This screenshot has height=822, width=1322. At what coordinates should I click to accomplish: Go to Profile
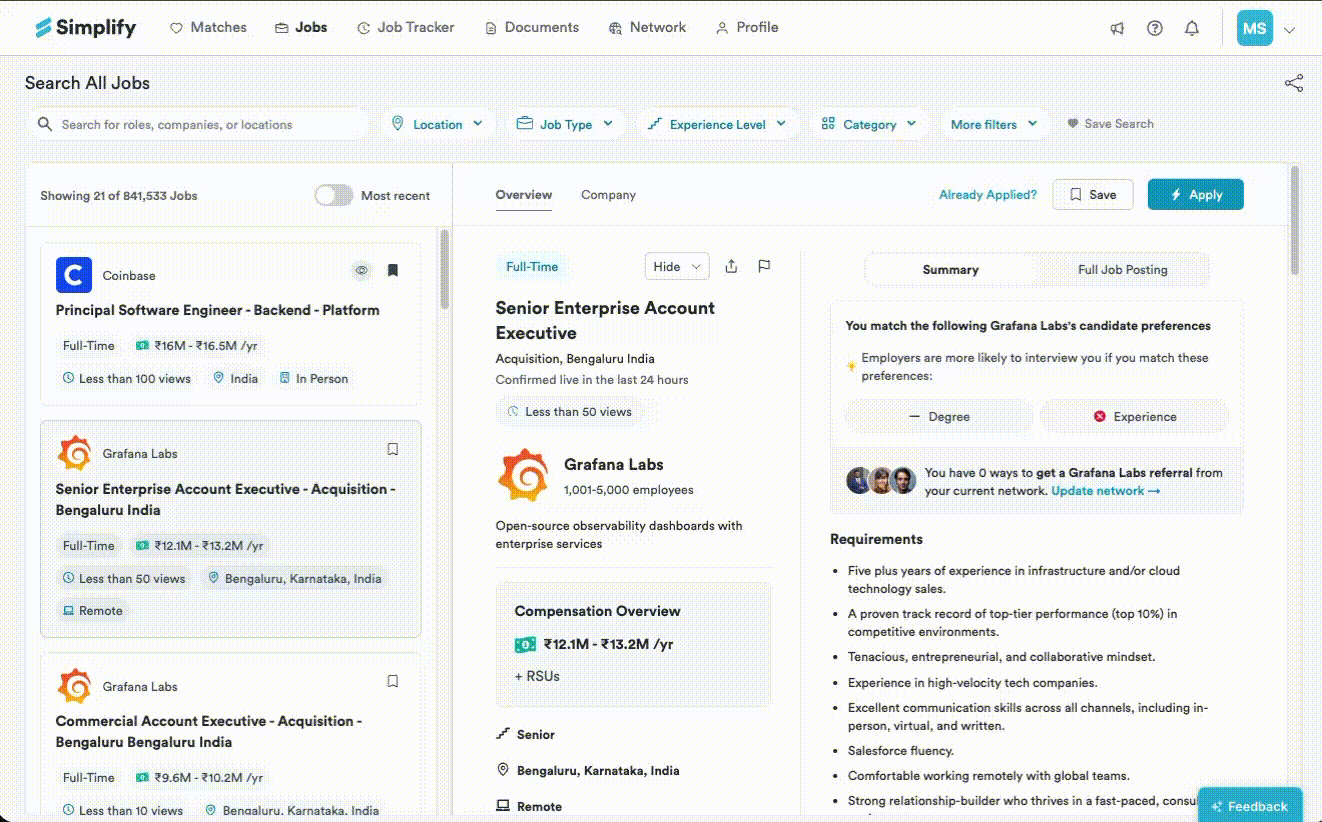(x=747, y=28)
